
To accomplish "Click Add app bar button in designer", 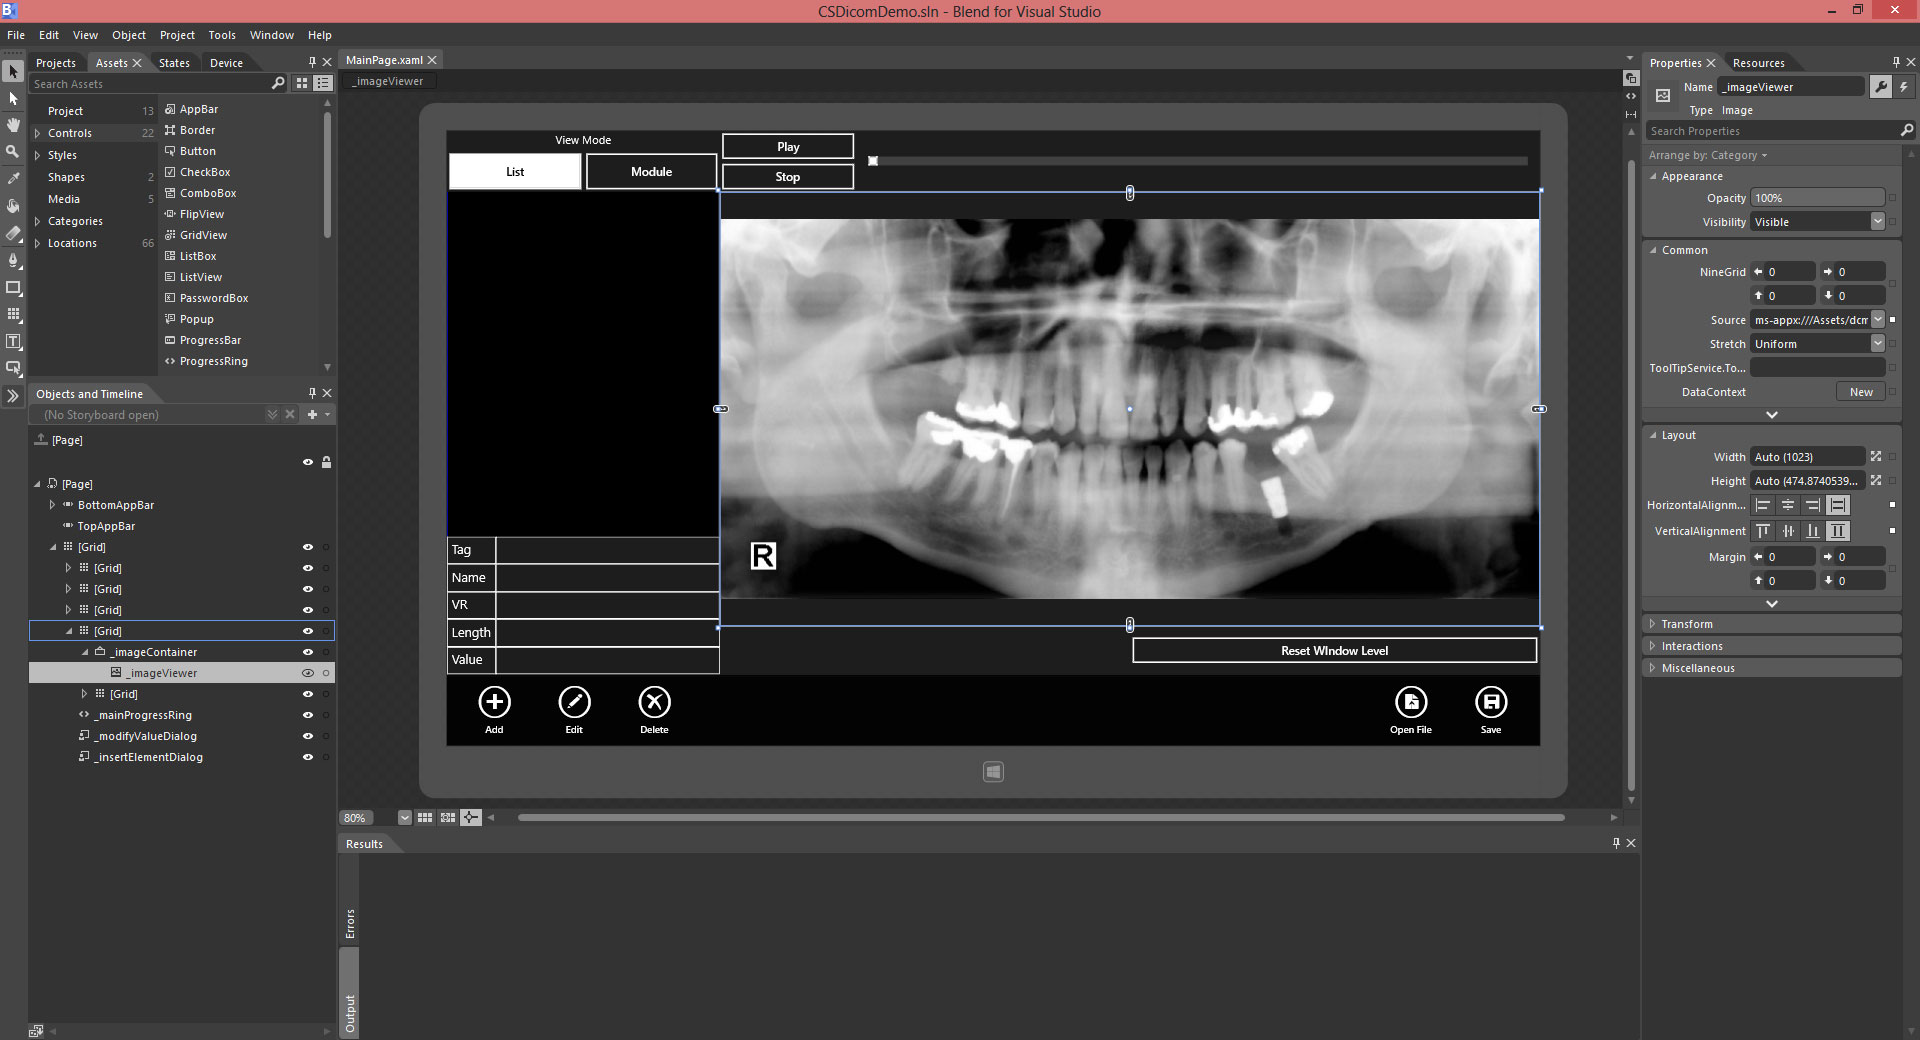I will coord(494,710).
